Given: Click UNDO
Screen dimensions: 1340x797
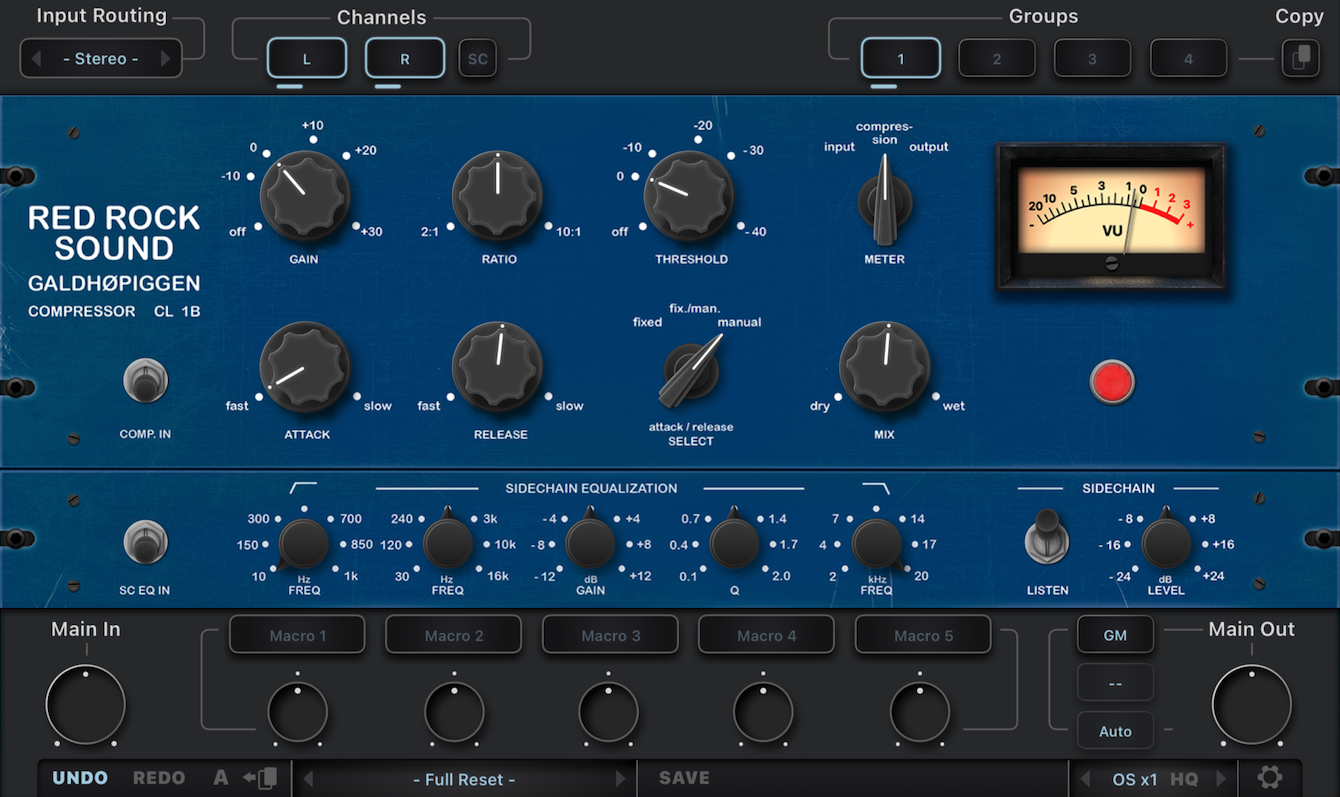Looking at the screenshot, I should click(80, 778).
